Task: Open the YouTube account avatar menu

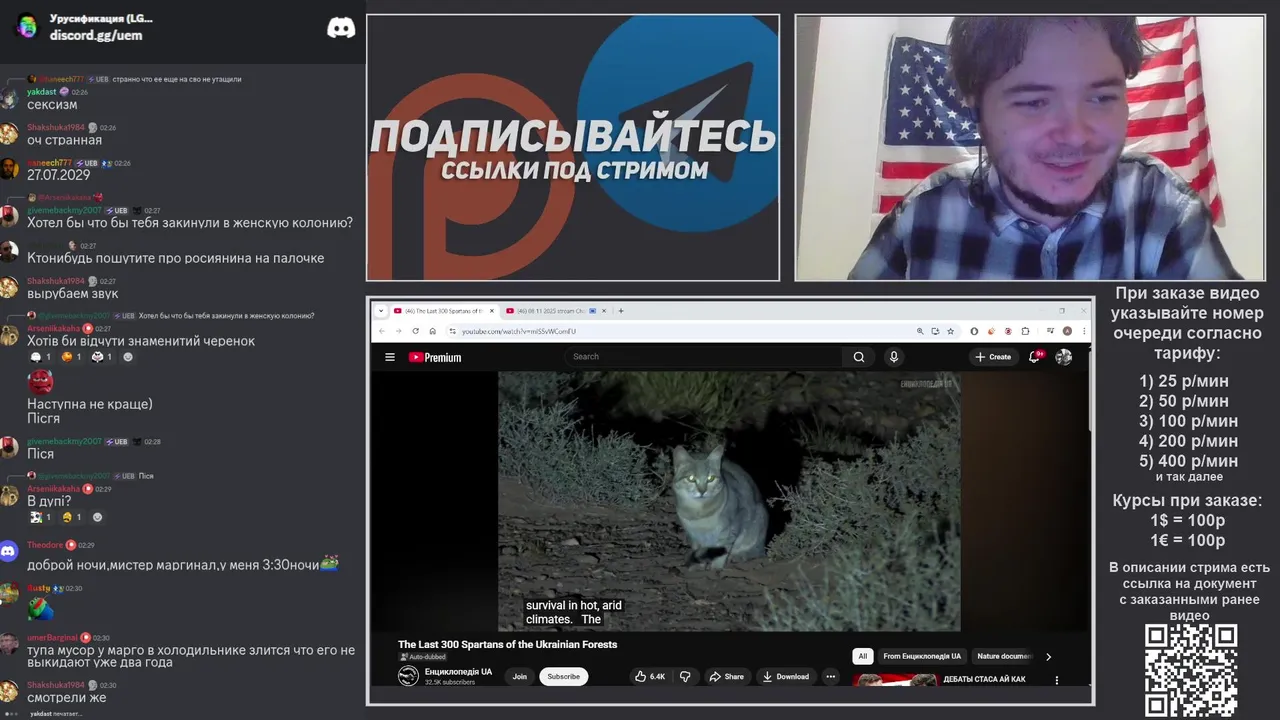Action: click(x=1063, y=357)
